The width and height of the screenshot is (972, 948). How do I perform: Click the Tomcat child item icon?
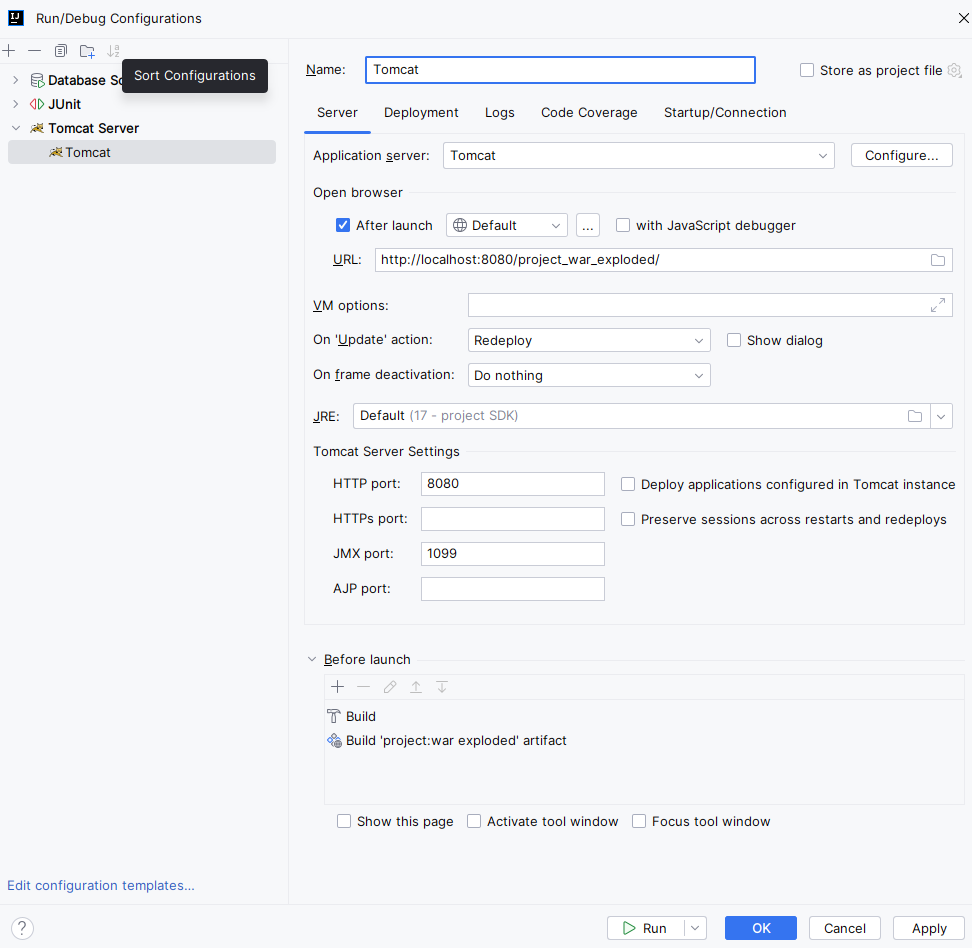(x=56, y=153)
